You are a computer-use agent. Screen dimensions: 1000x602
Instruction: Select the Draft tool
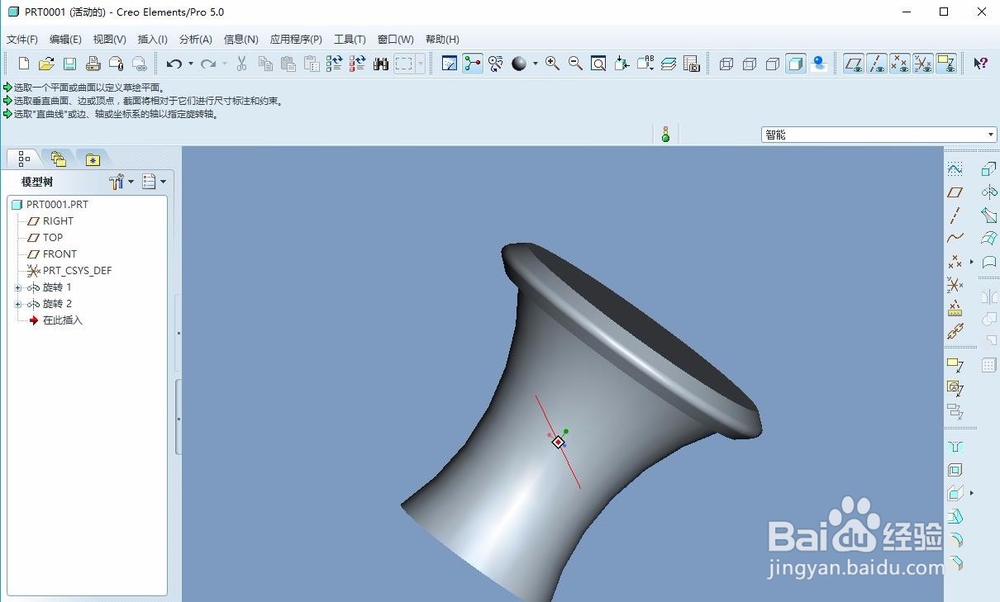tap(955, 517)
